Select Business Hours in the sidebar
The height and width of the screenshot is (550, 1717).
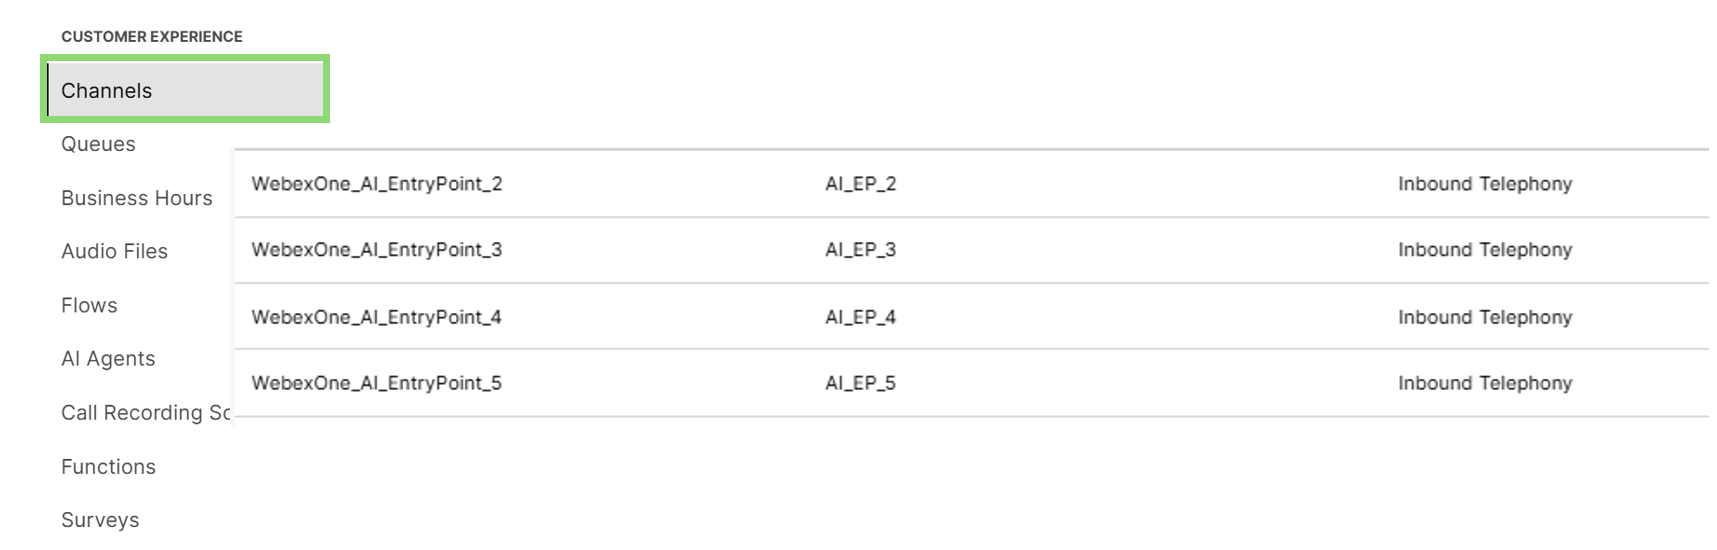pyautogui.click(x=137, y=198)
